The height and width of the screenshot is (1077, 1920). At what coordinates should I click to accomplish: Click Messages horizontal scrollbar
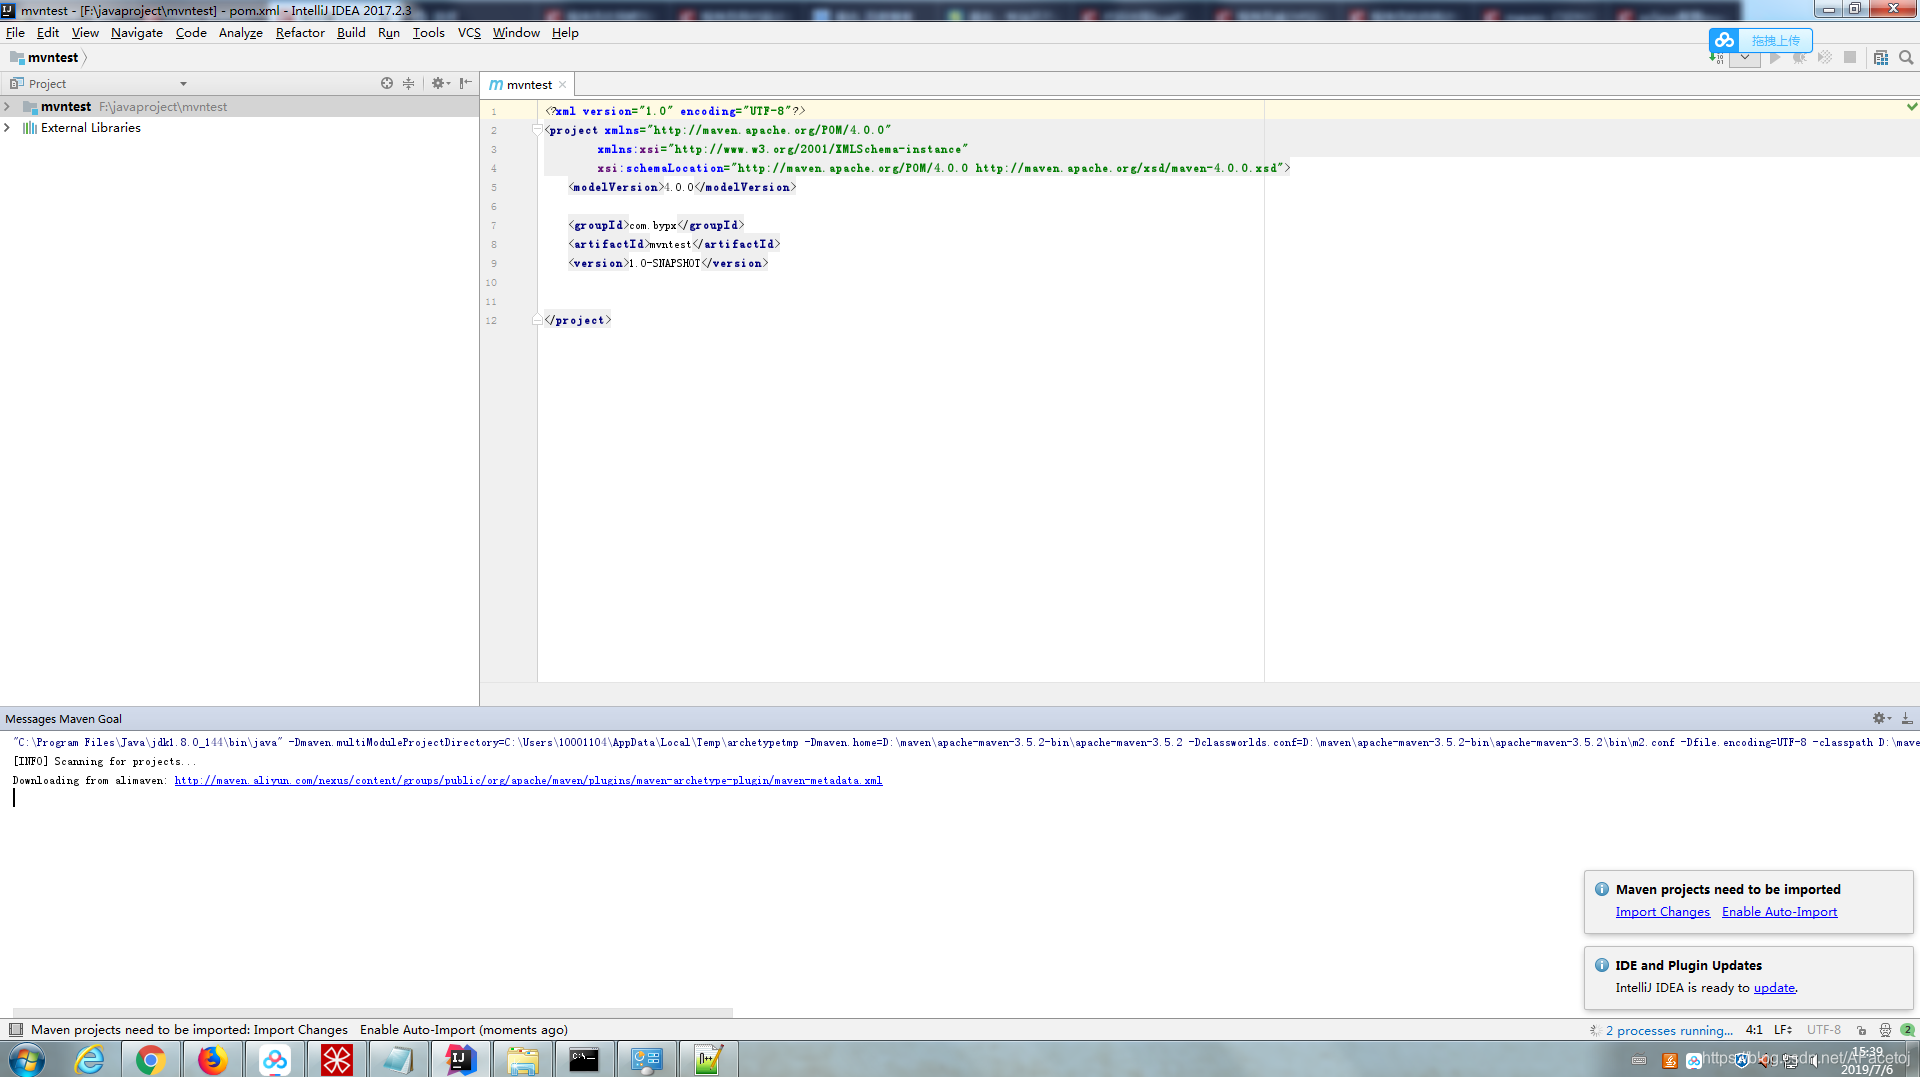tap(372, 1012)
